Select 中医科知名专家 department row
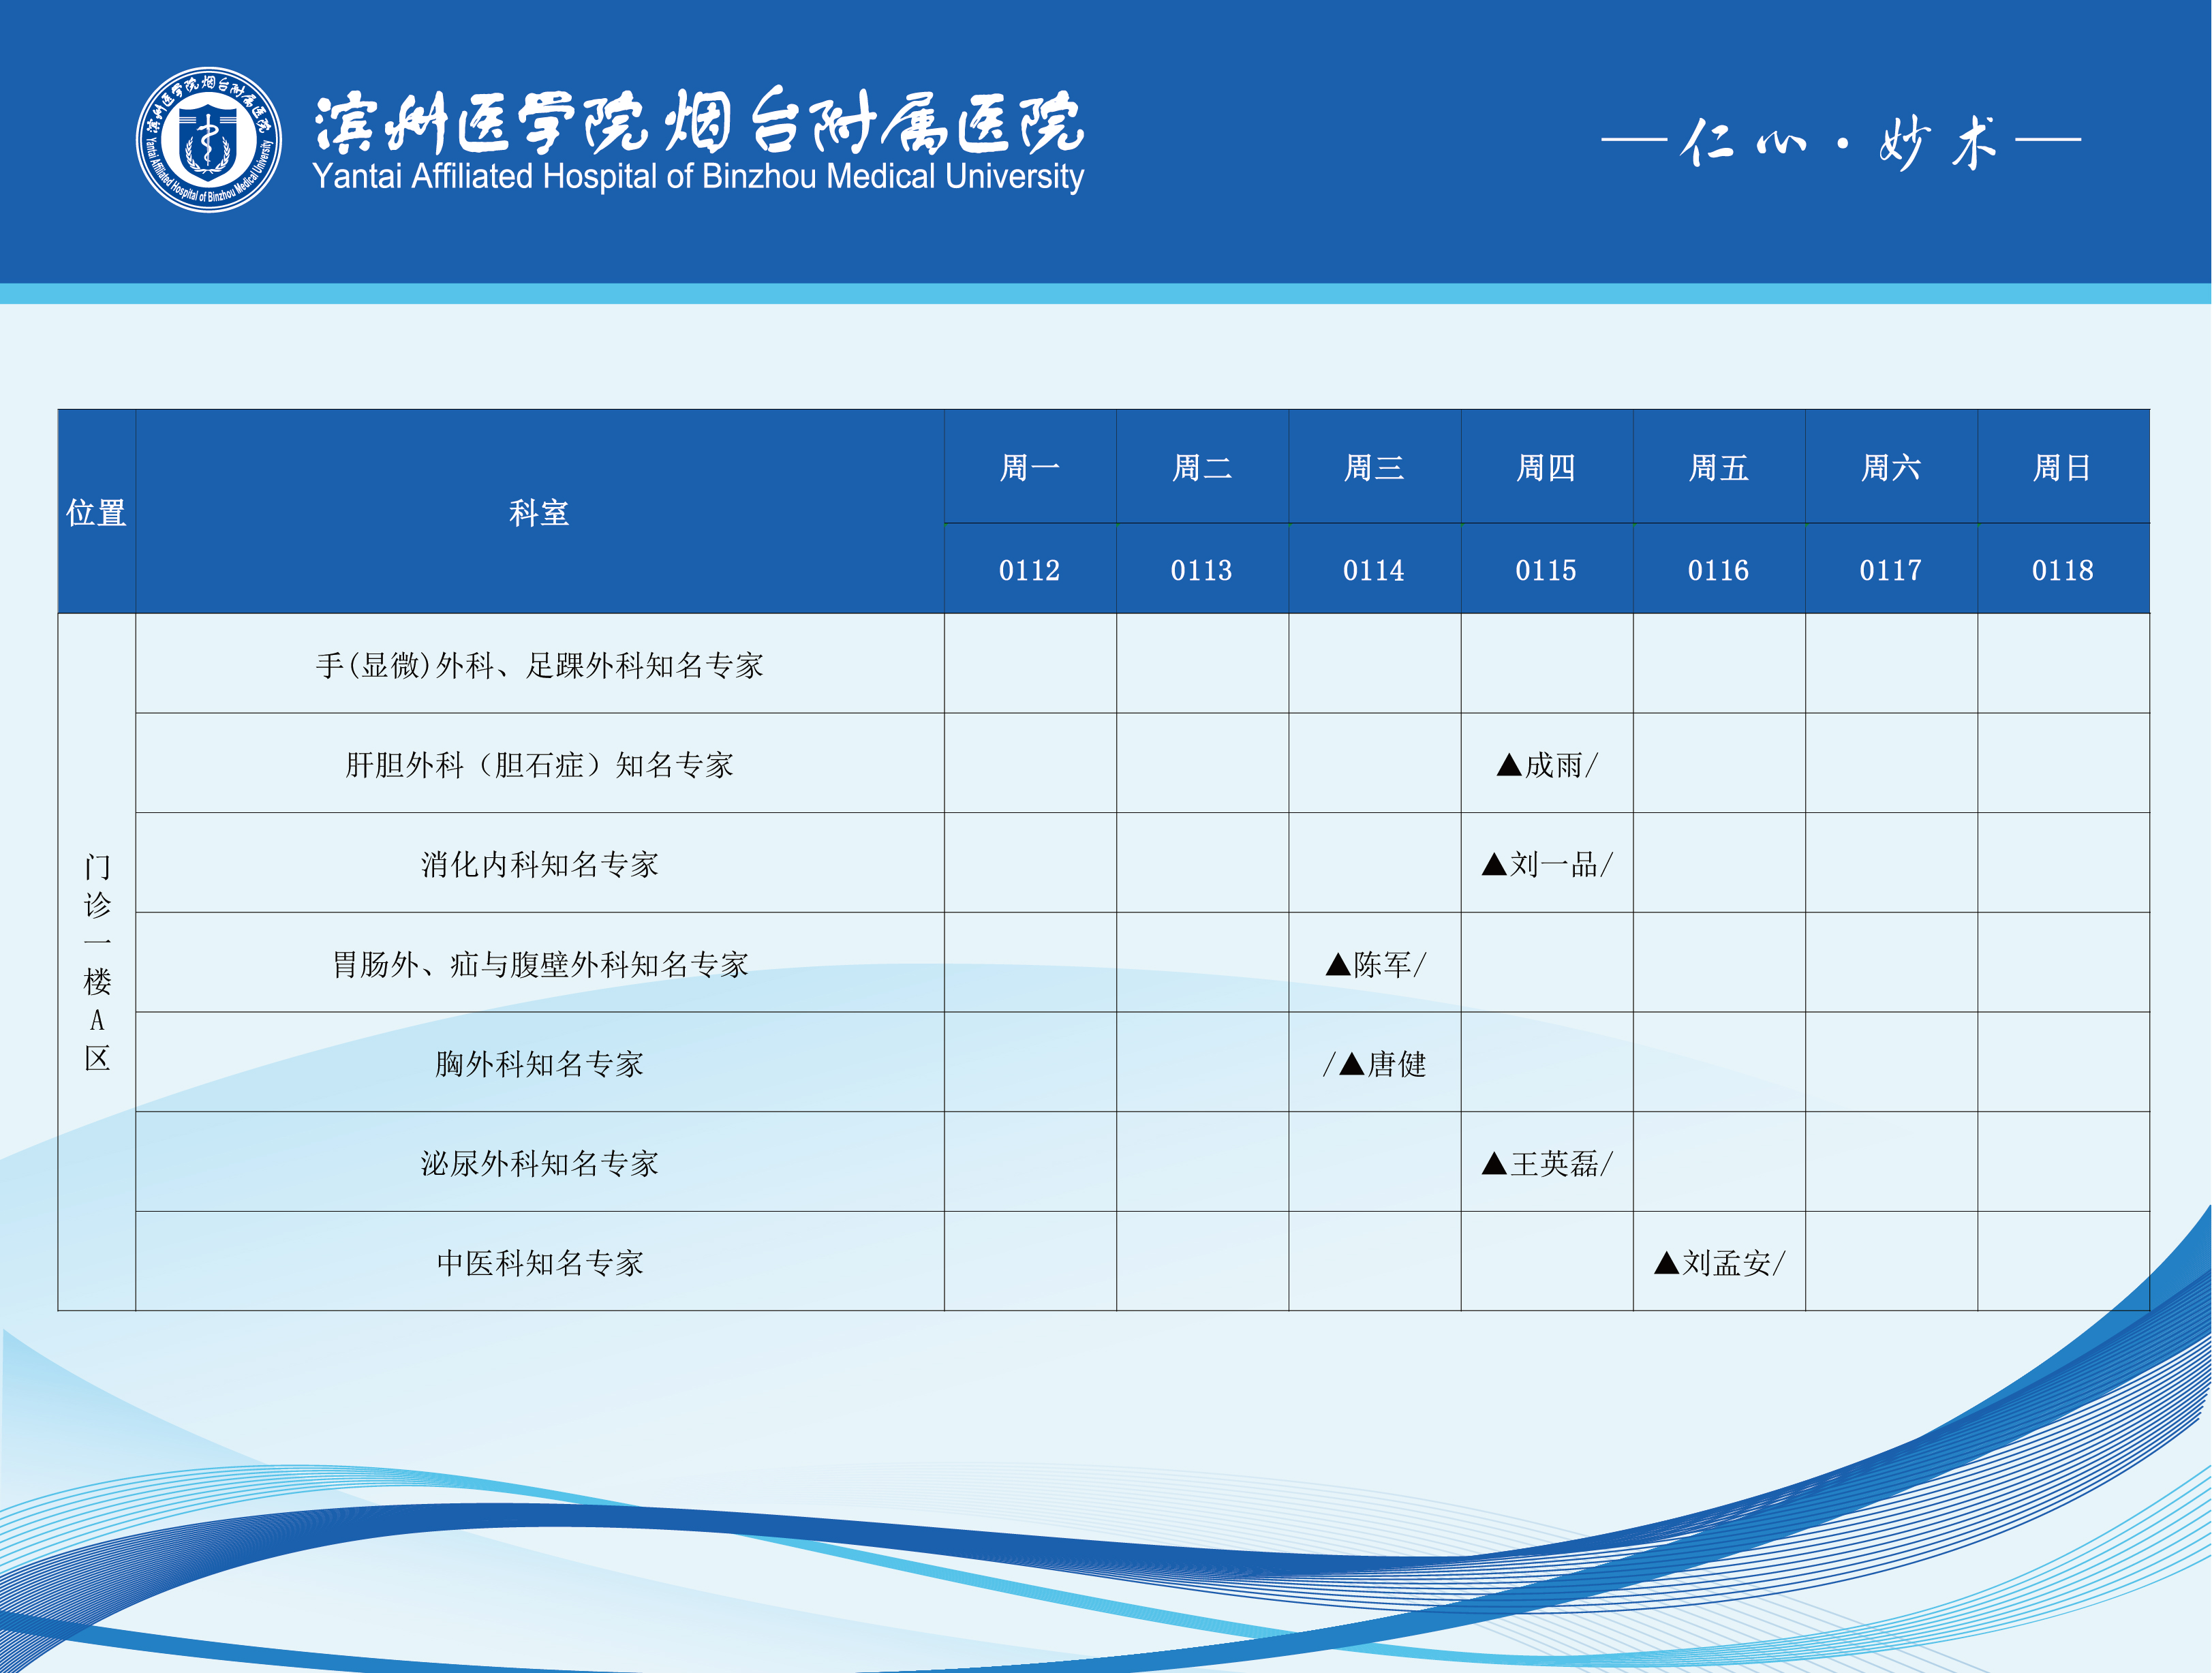This screenshot has height=1673, width=2212. pyautogui.click(x=539, y=1263)
